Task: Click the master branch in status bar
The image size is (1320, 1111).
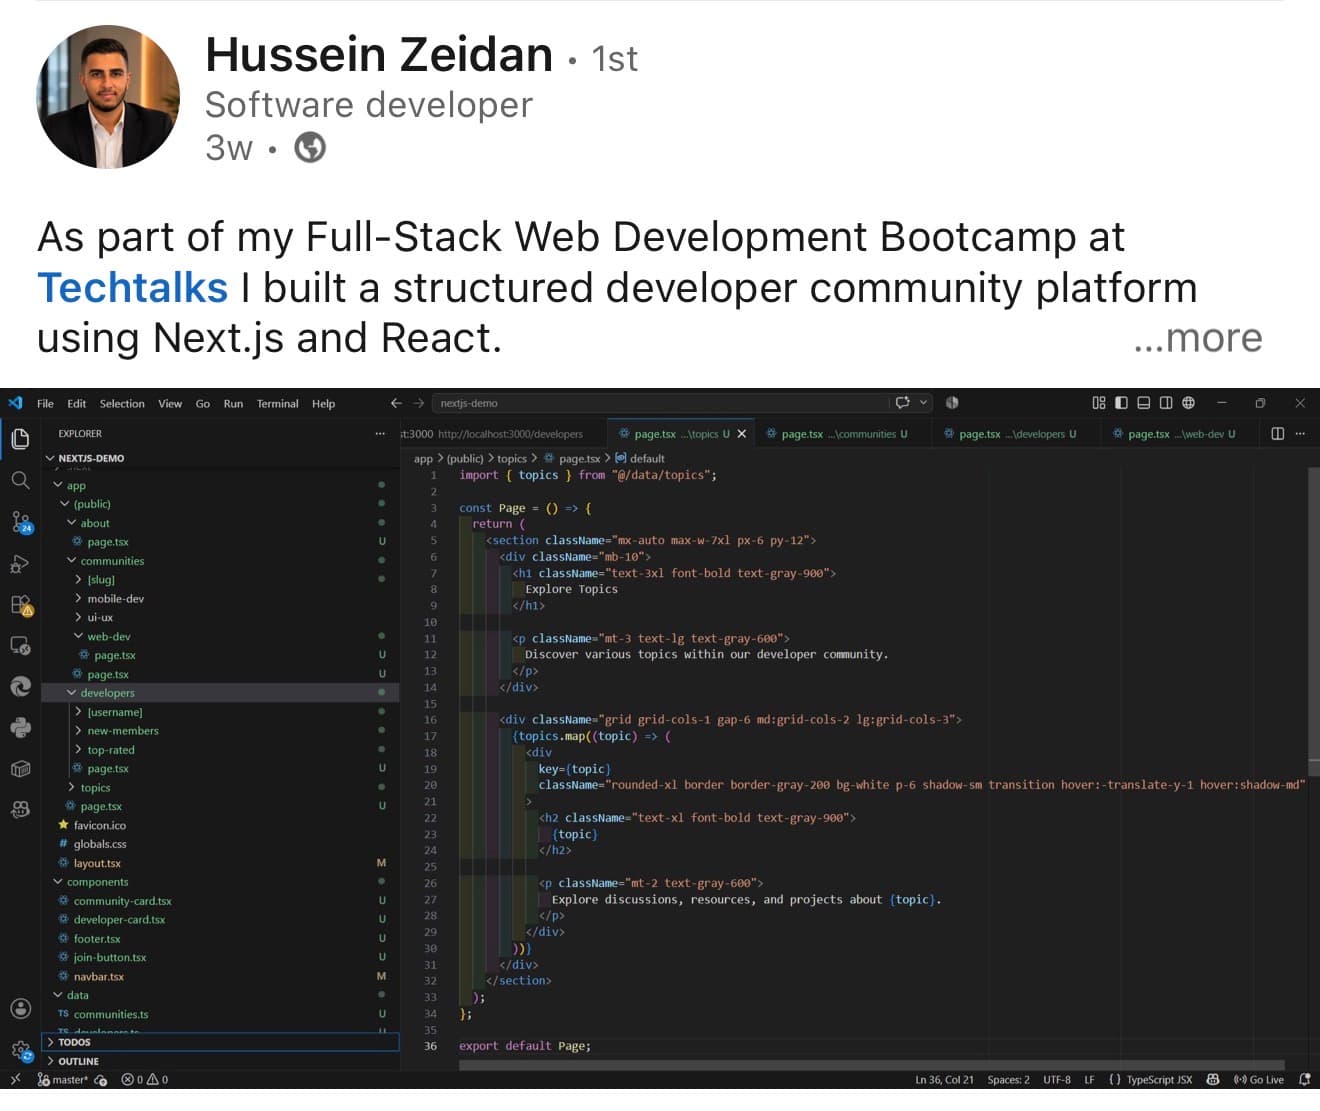Action: [x=63, y=1080]
